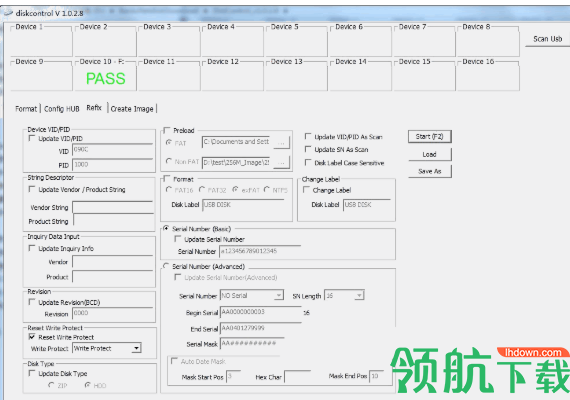570x400 pixels.
Task: Click the Non FAT image path field
Action: (x=237, y=163)
